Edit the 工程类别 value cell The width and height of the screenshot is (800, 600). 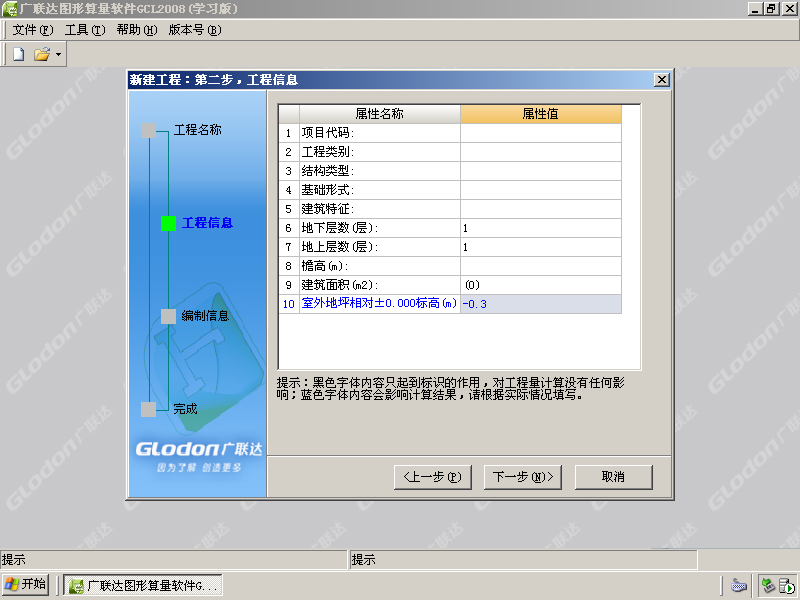click(x=541, y=152)
